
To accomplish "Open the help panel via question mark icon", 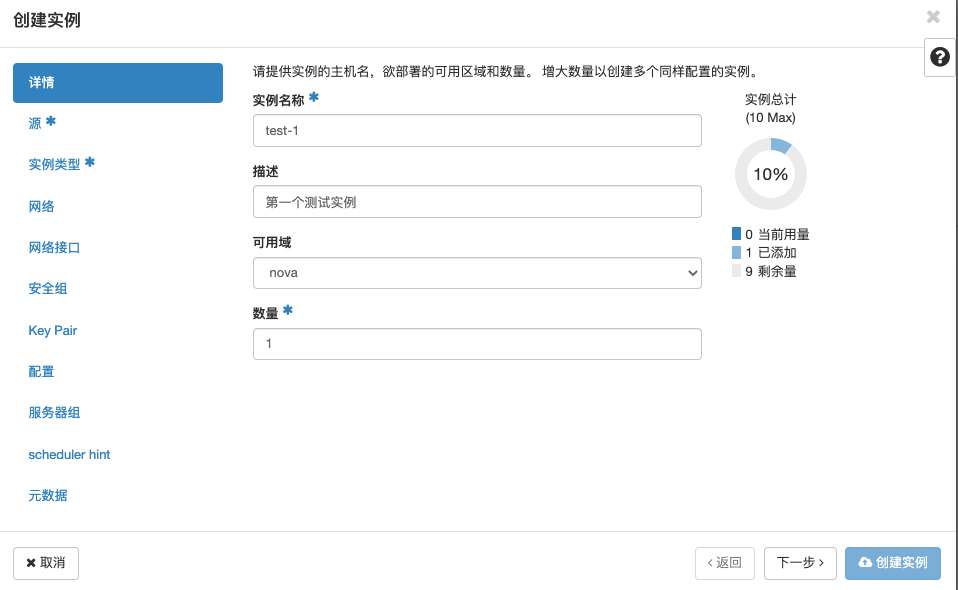I will click(938, 57).
